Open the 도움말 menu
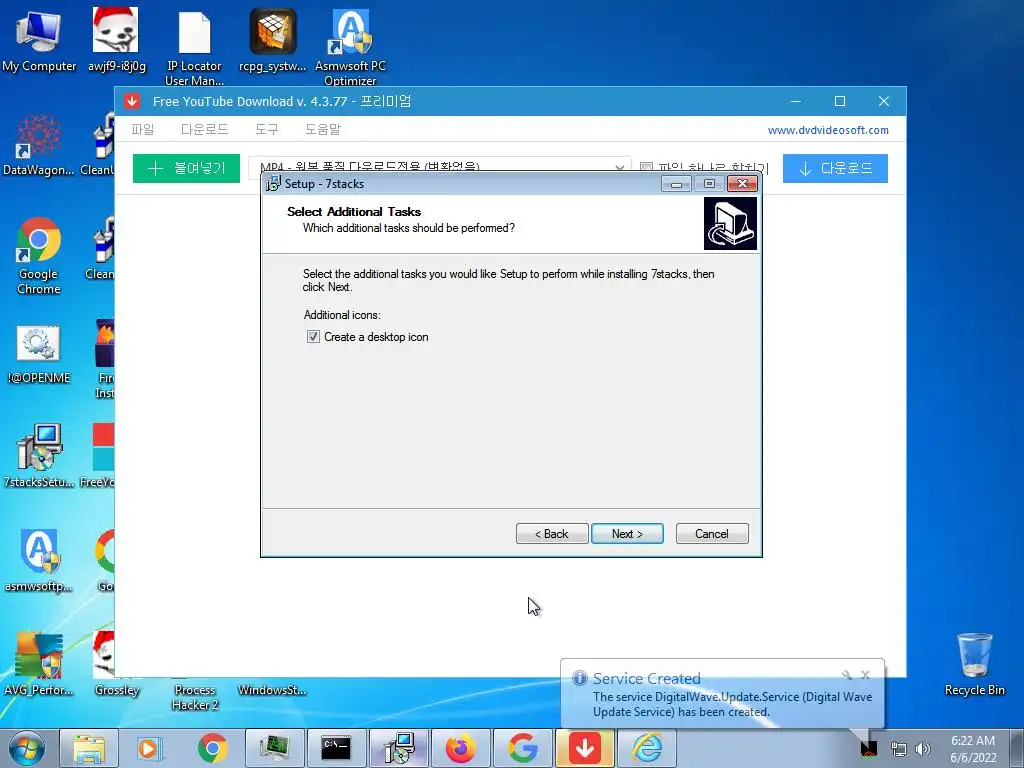This screenshot has width=1024, height=768. [323, 129]
